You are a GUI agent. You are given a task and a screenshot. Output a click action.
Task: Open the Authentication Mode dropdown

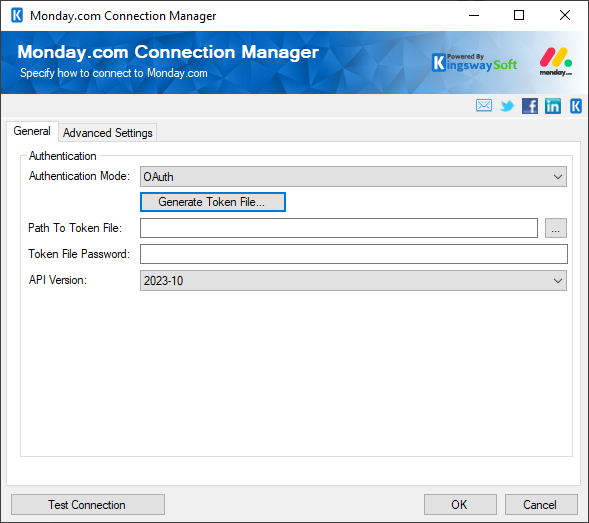(x=353, y=177)
